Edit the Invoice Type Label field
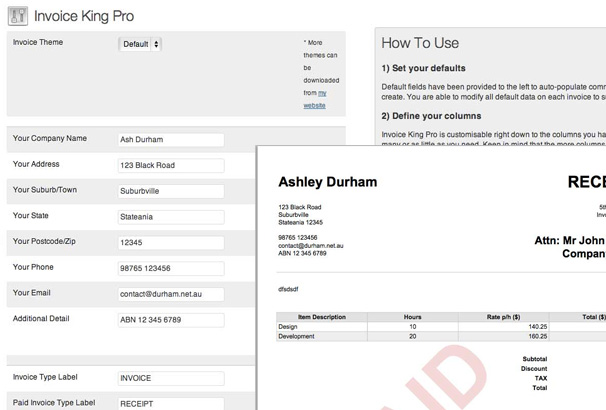 tap(171, 378)
